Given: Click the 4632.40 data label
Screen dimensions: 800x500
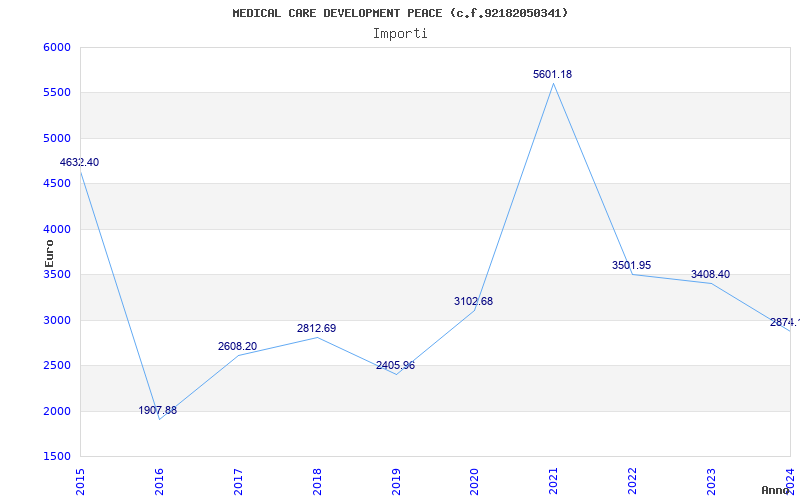Looking at the screenshot, I should [x=79, y=163].
